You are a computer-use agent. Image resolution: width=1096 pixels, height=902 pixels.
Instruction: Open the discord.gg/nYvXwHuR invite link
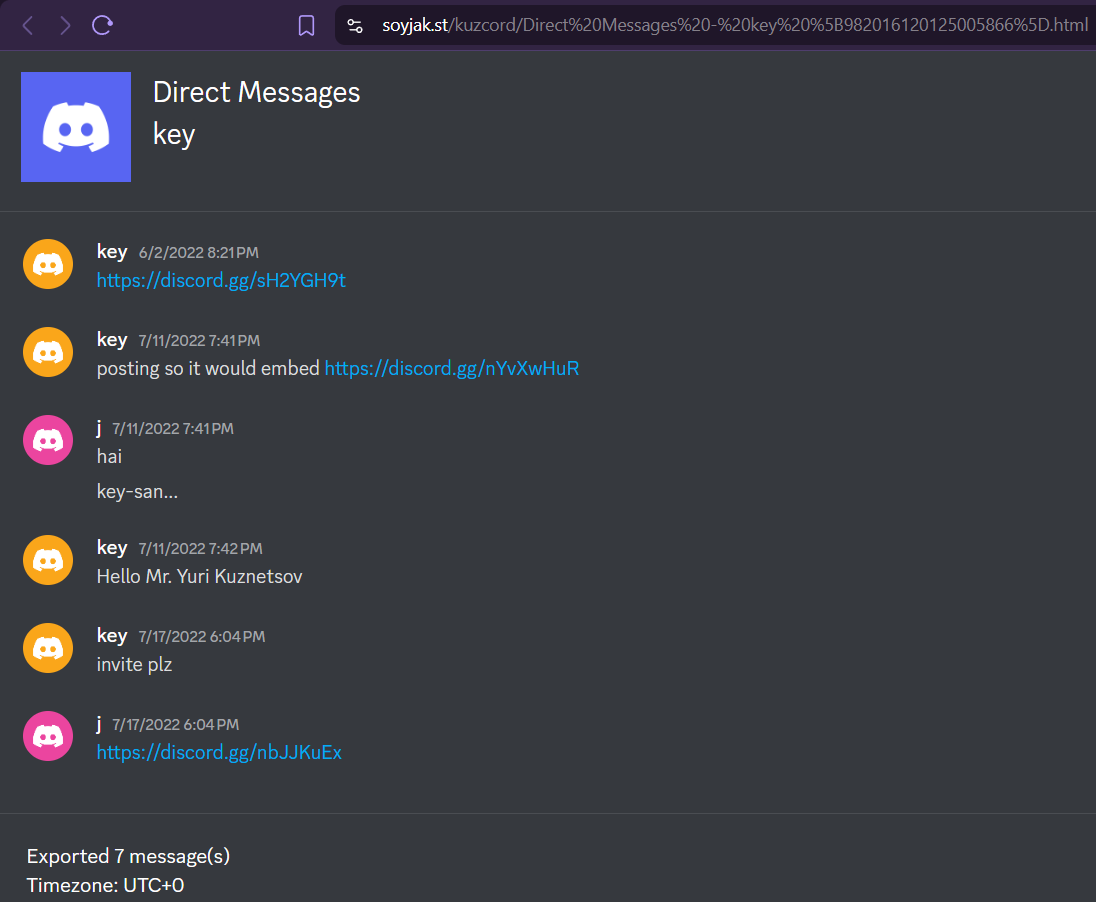pos(452,368)
